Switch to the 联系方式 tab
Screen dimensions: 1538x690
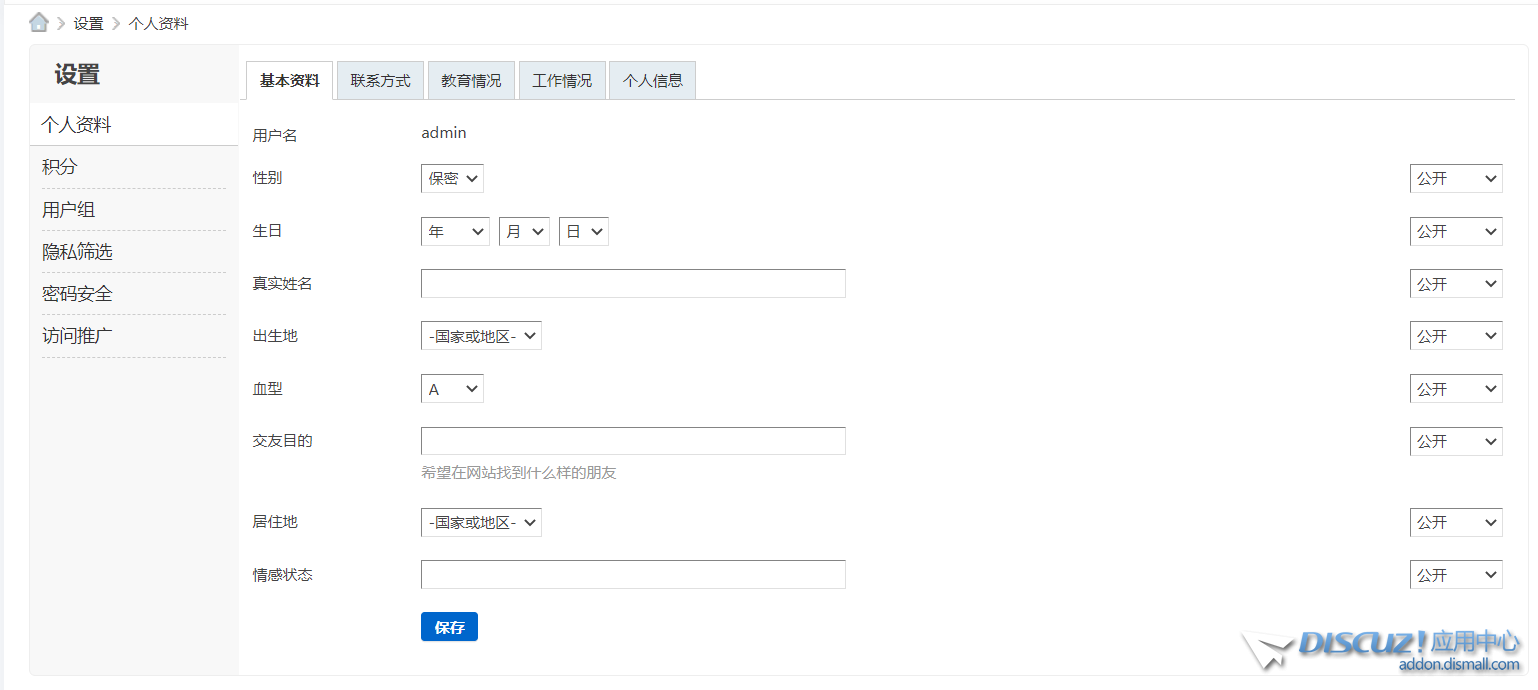pos(380,81)
